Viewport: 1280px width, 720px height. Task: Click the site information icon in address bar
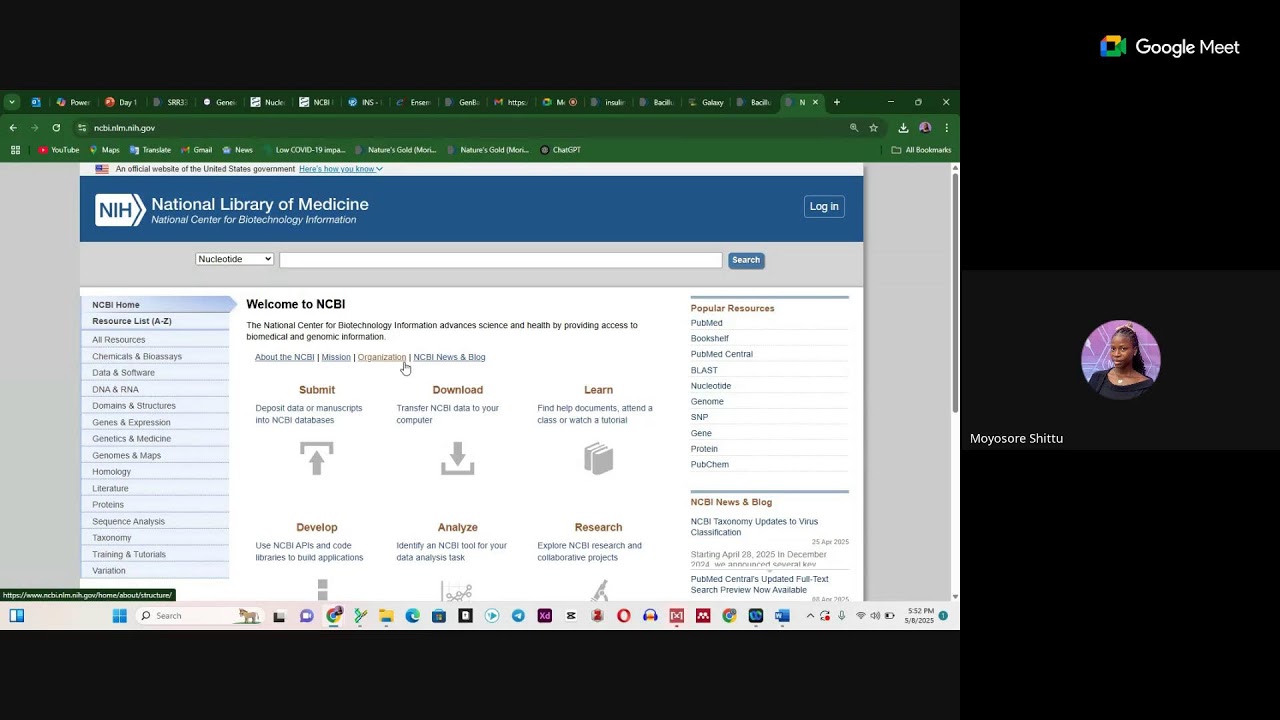pos(82,128)
